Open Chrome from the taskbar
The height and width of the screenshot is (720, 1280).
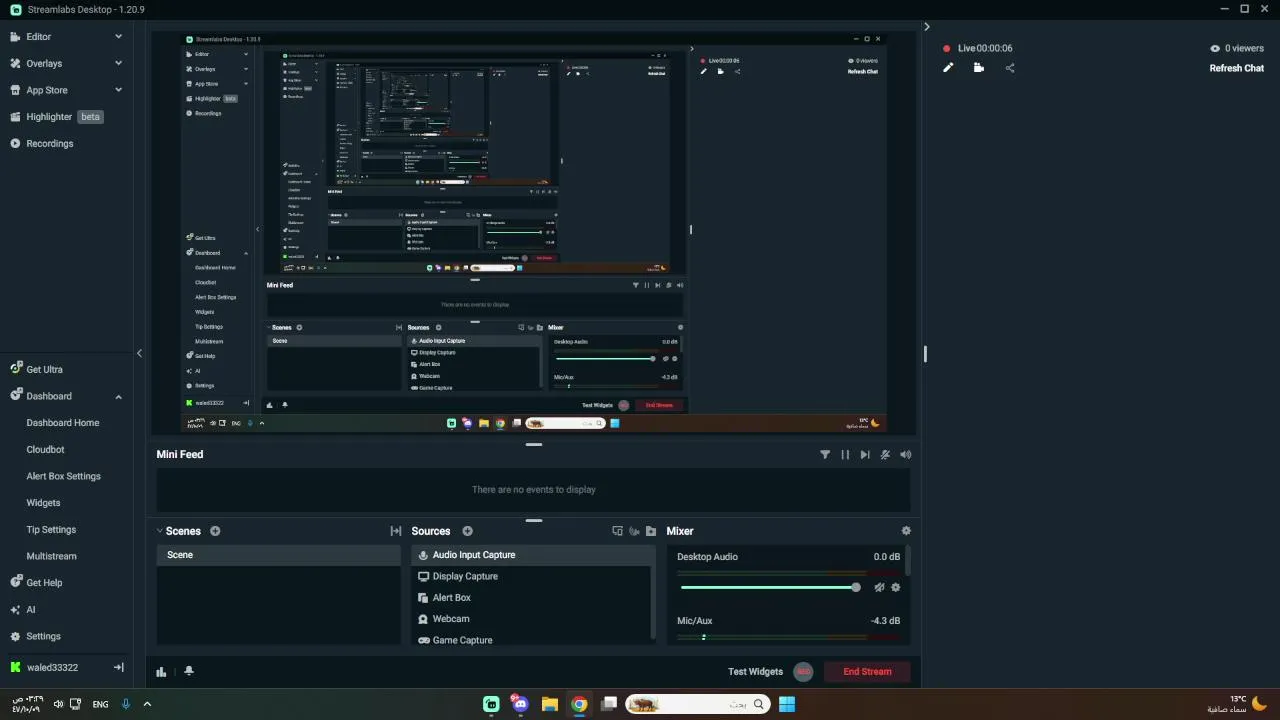click(x=578, y=704)
